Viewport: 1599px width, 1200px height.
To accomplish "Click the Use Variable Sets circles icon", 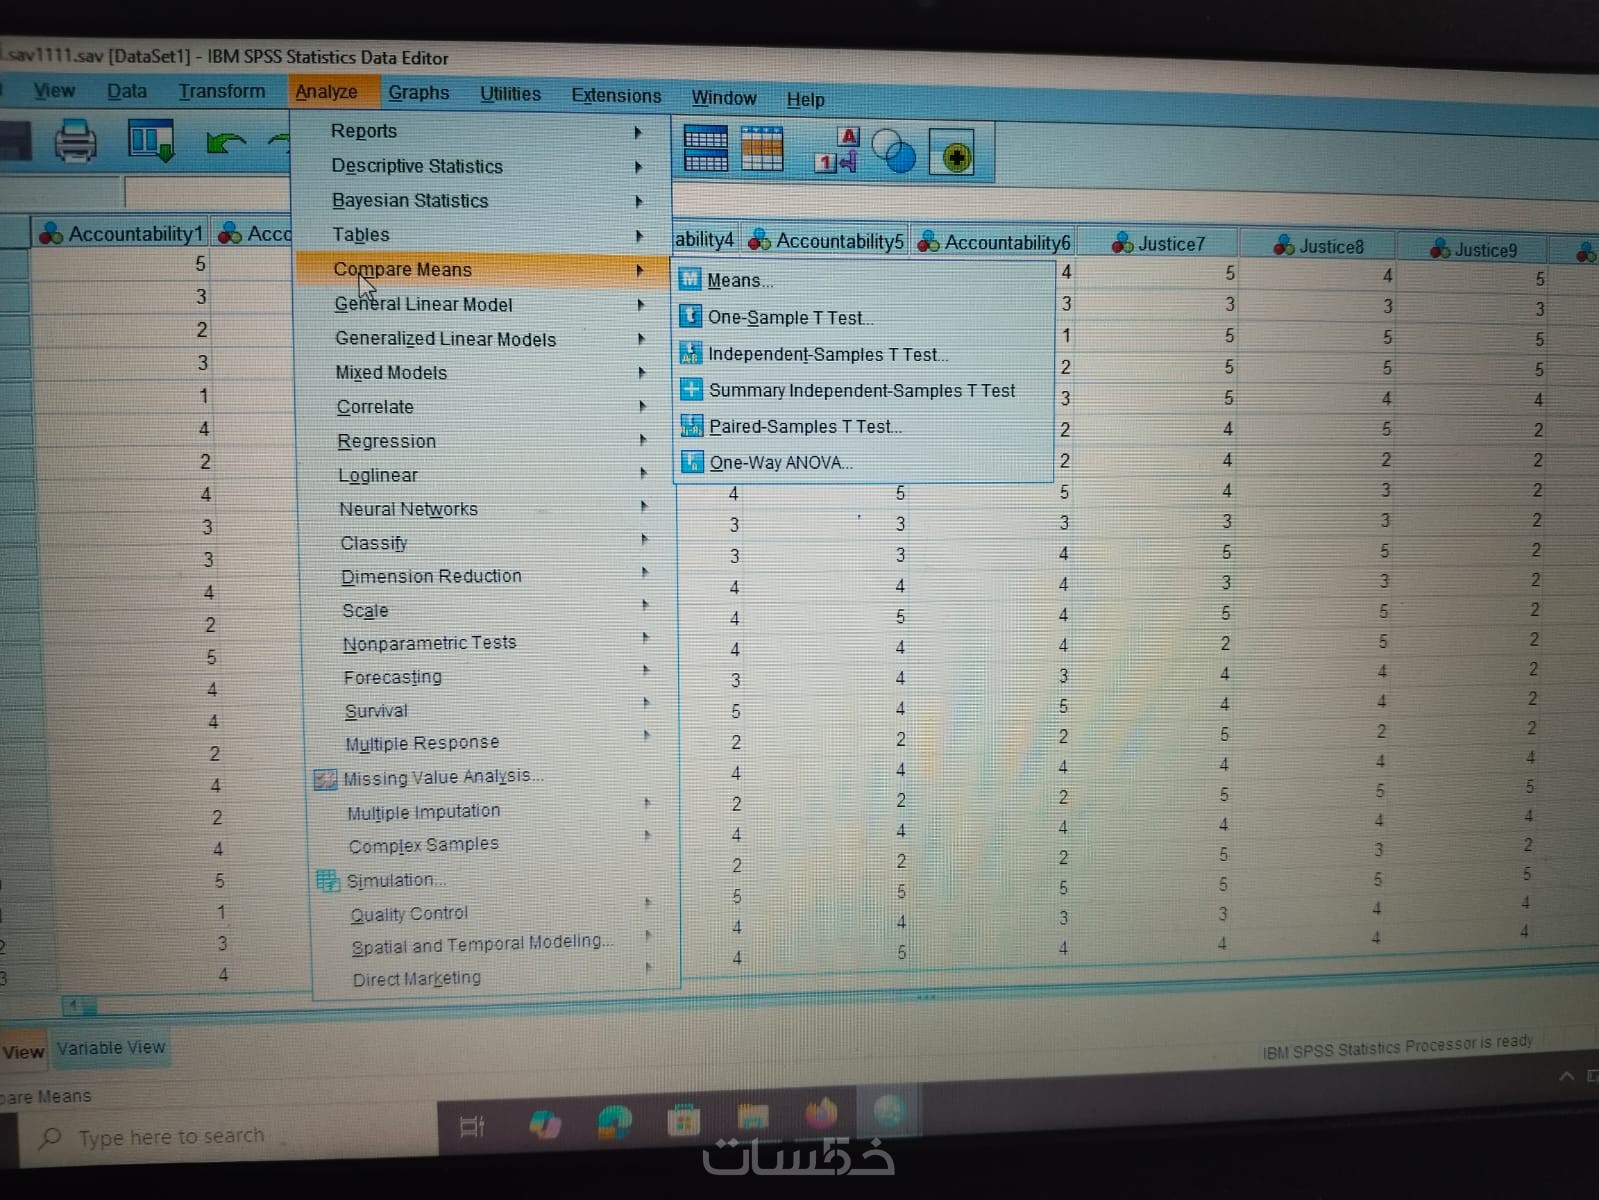I will (x=894, y=153).
